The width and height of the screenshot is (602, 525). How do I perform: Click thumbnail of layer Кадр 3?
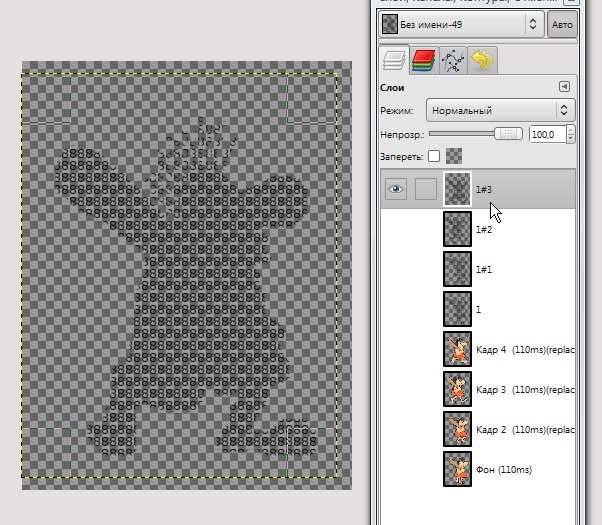pyautogui.click(x=457, y=389)
